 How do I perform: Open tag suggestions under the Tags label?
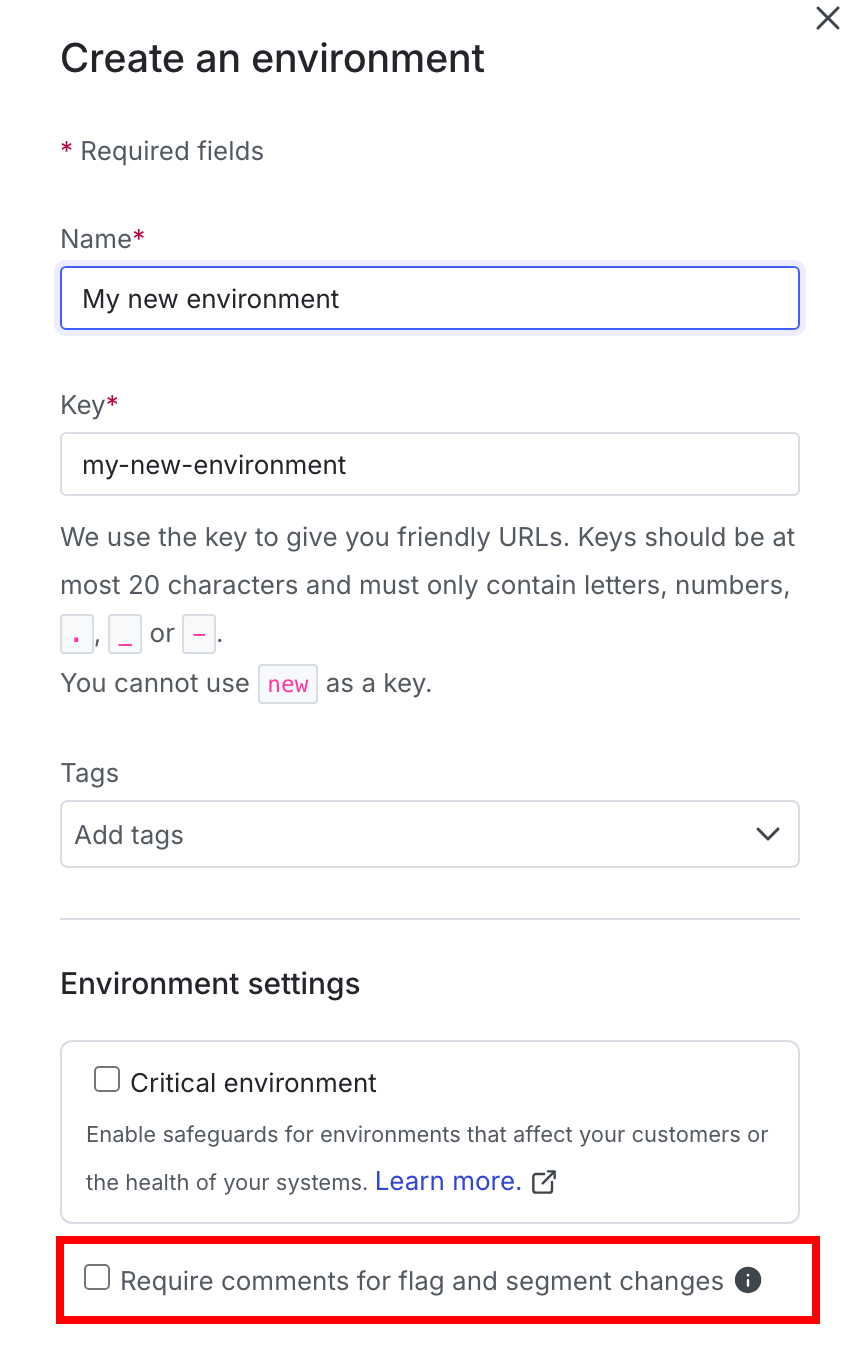pyautogui.click(x=430, y=833)
